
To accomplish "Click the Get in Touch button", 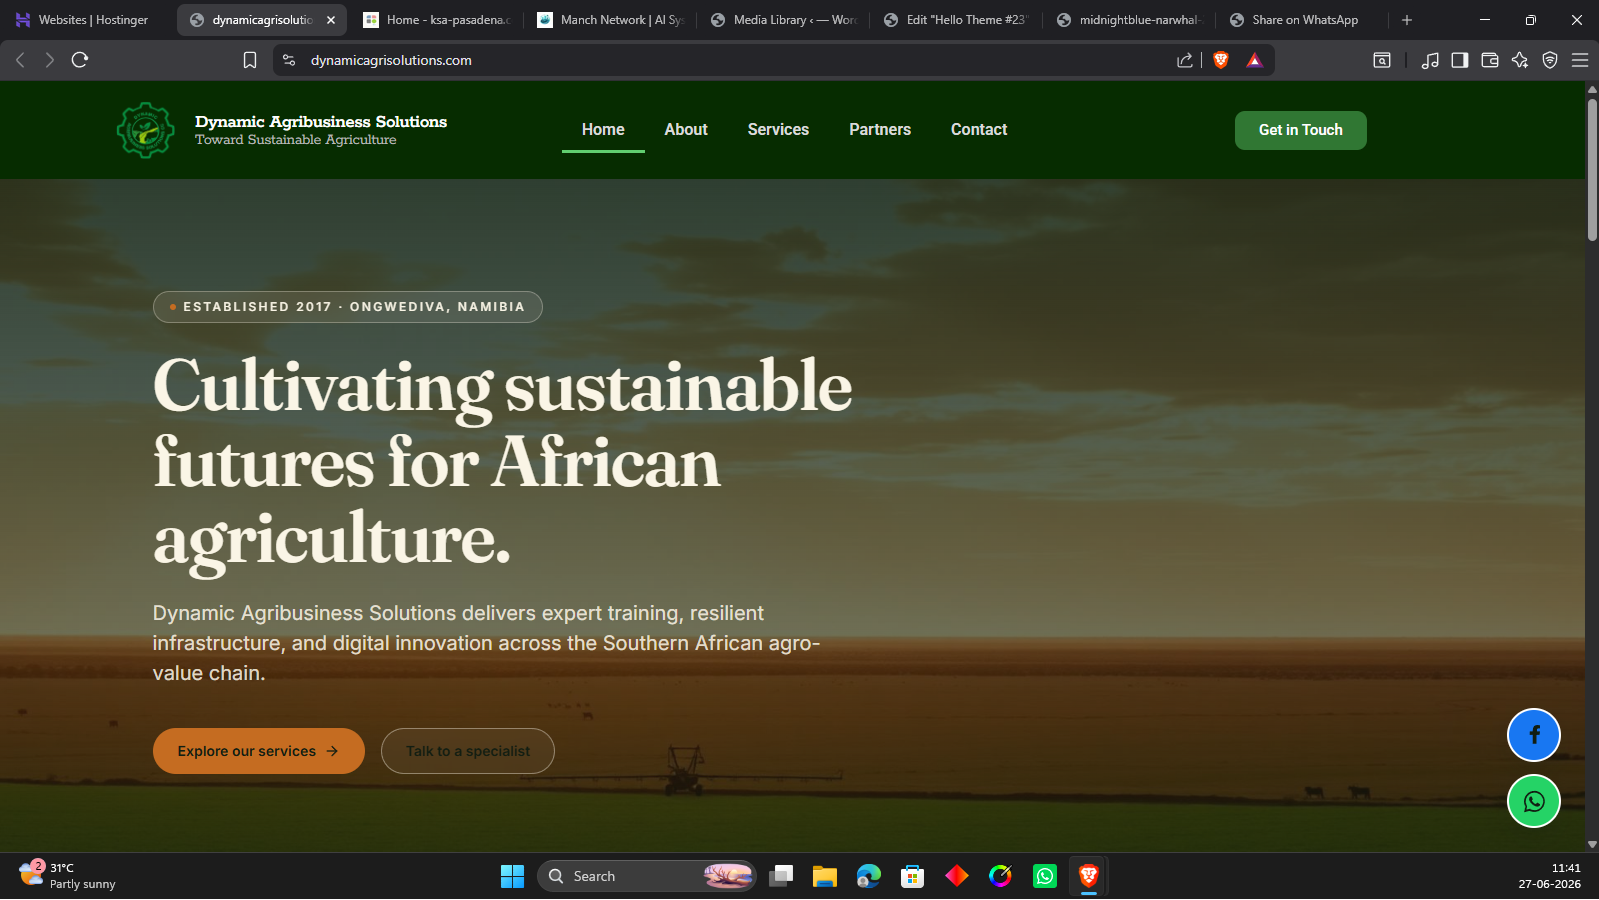I will [1300, 130].
